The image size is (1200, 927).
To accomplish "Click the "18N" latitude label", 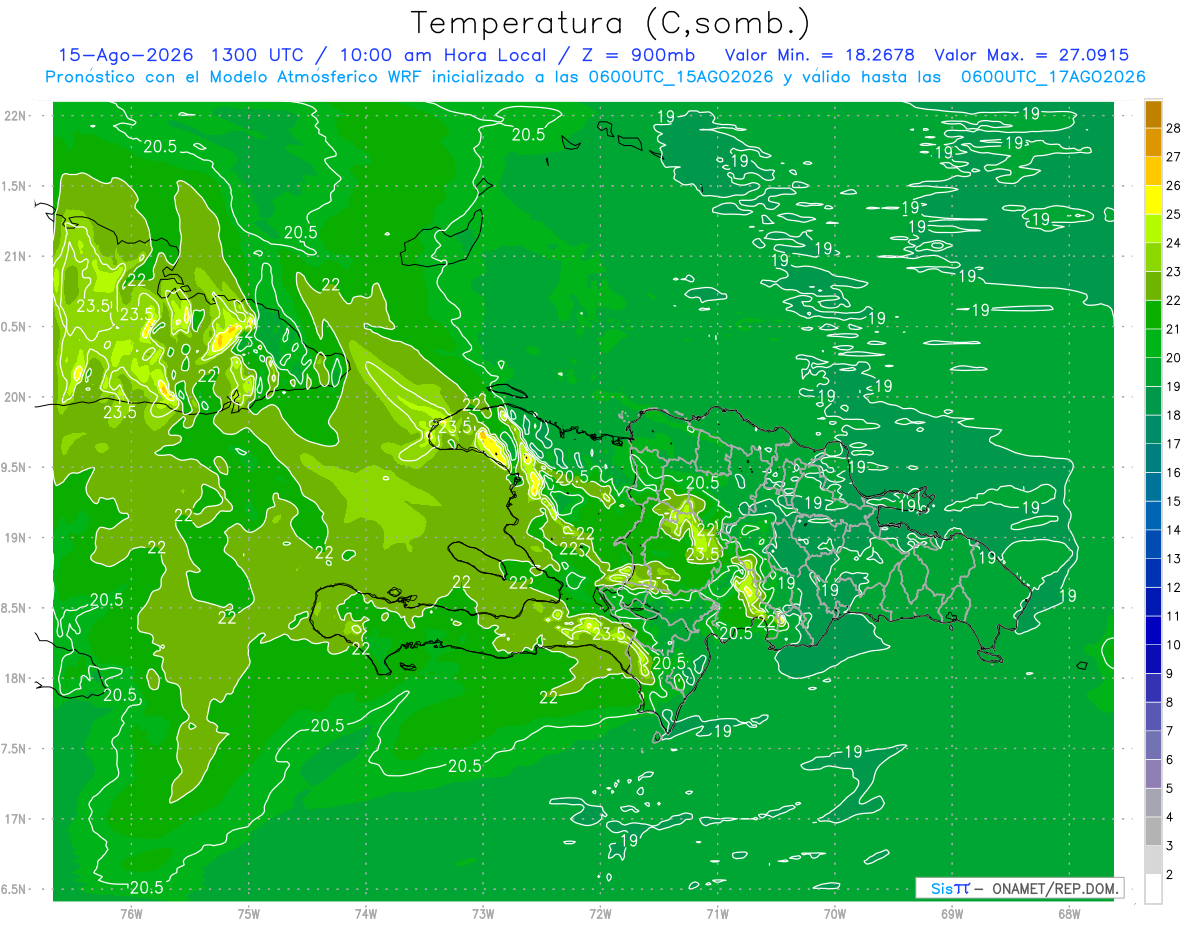I will pyautogui.click(x=16, y=679).
